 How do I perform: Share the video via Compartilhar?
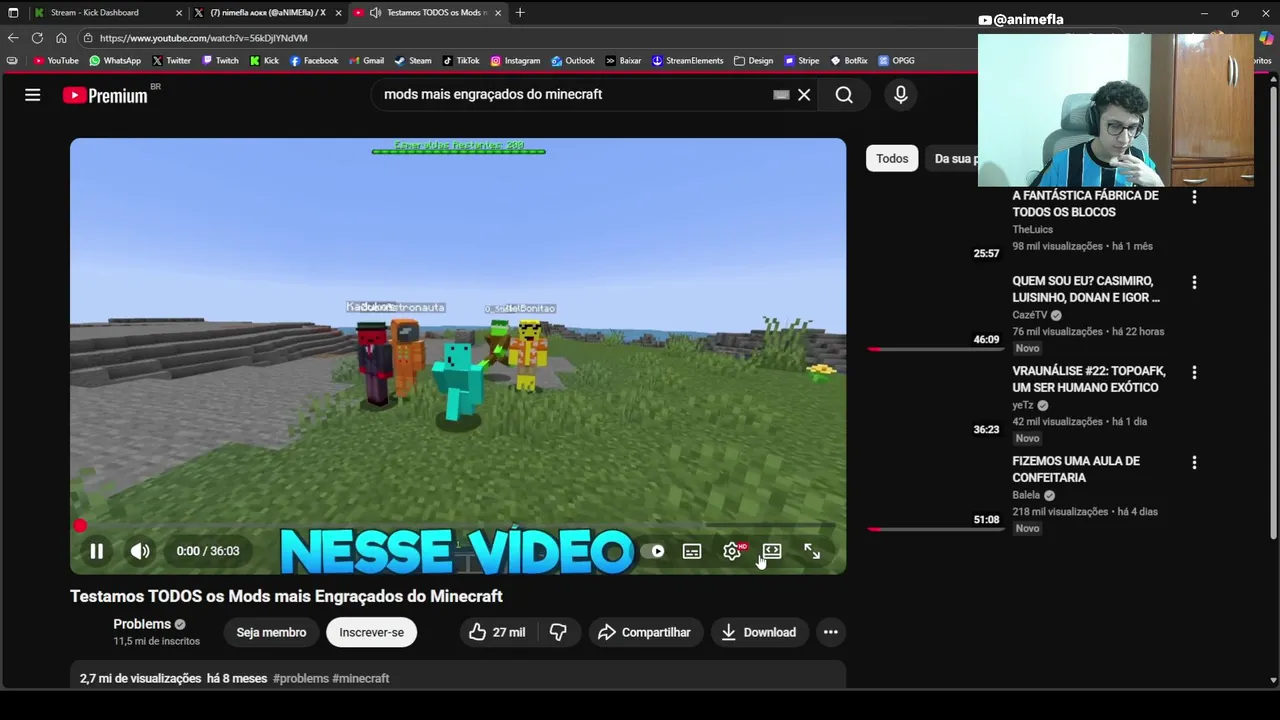pyautogui.click(x=645, y=632)
